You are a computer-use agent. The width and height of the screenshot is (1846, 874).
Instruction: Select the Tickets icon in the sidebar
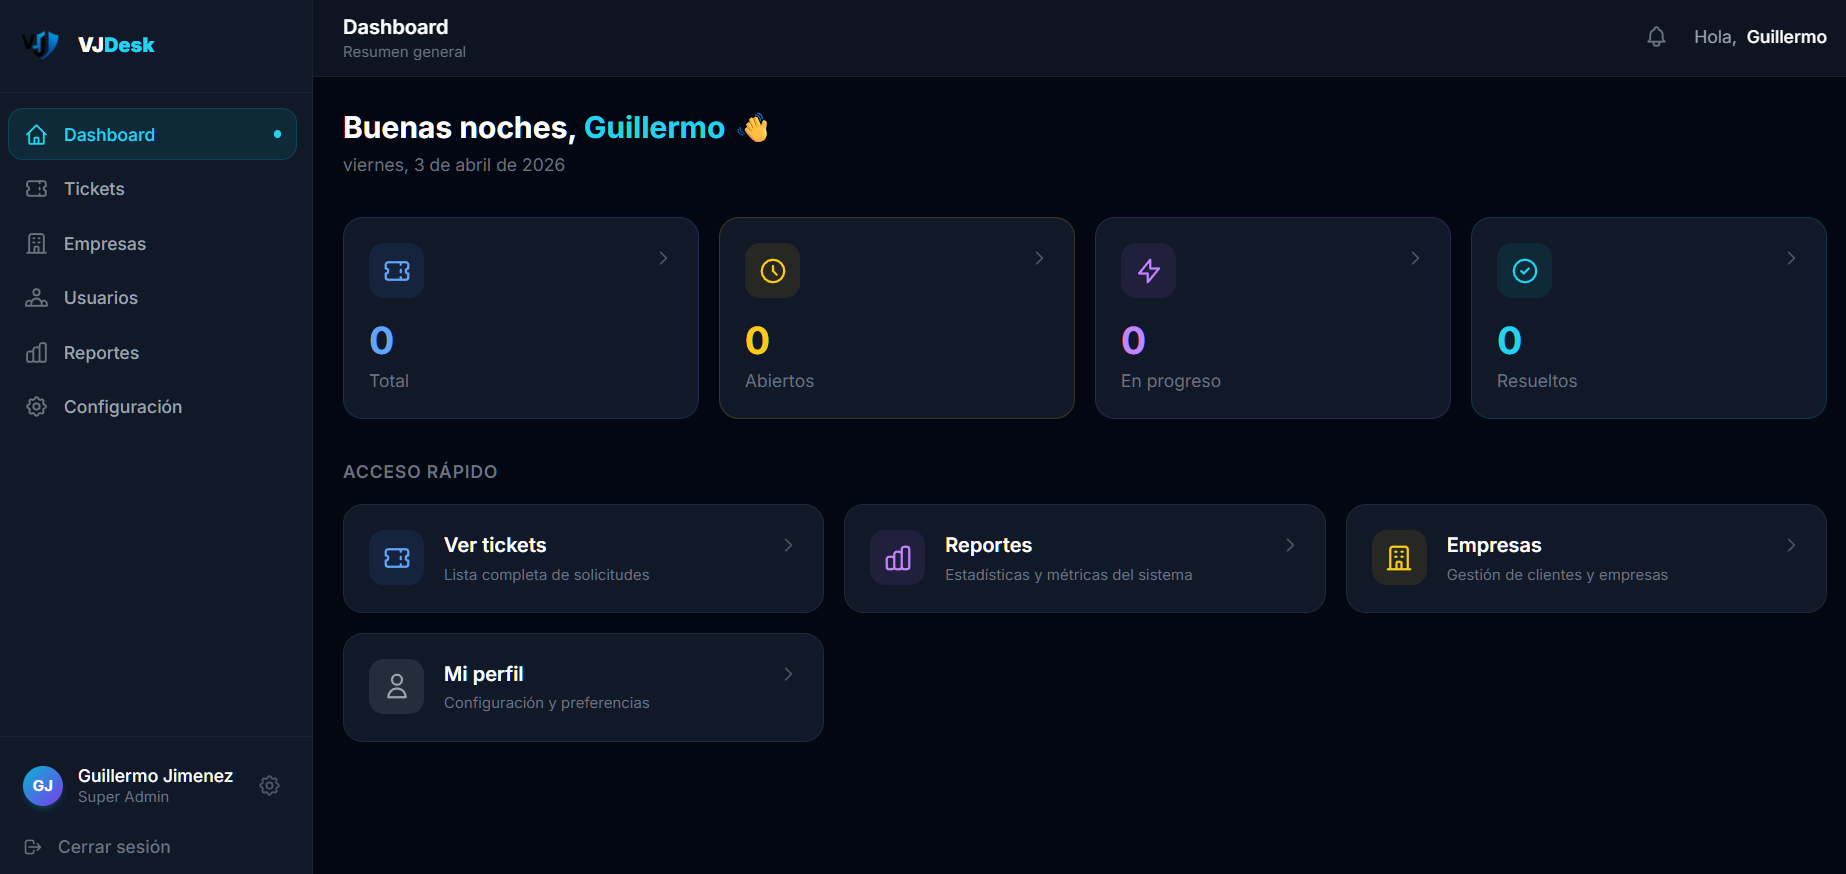click(36, 188)
